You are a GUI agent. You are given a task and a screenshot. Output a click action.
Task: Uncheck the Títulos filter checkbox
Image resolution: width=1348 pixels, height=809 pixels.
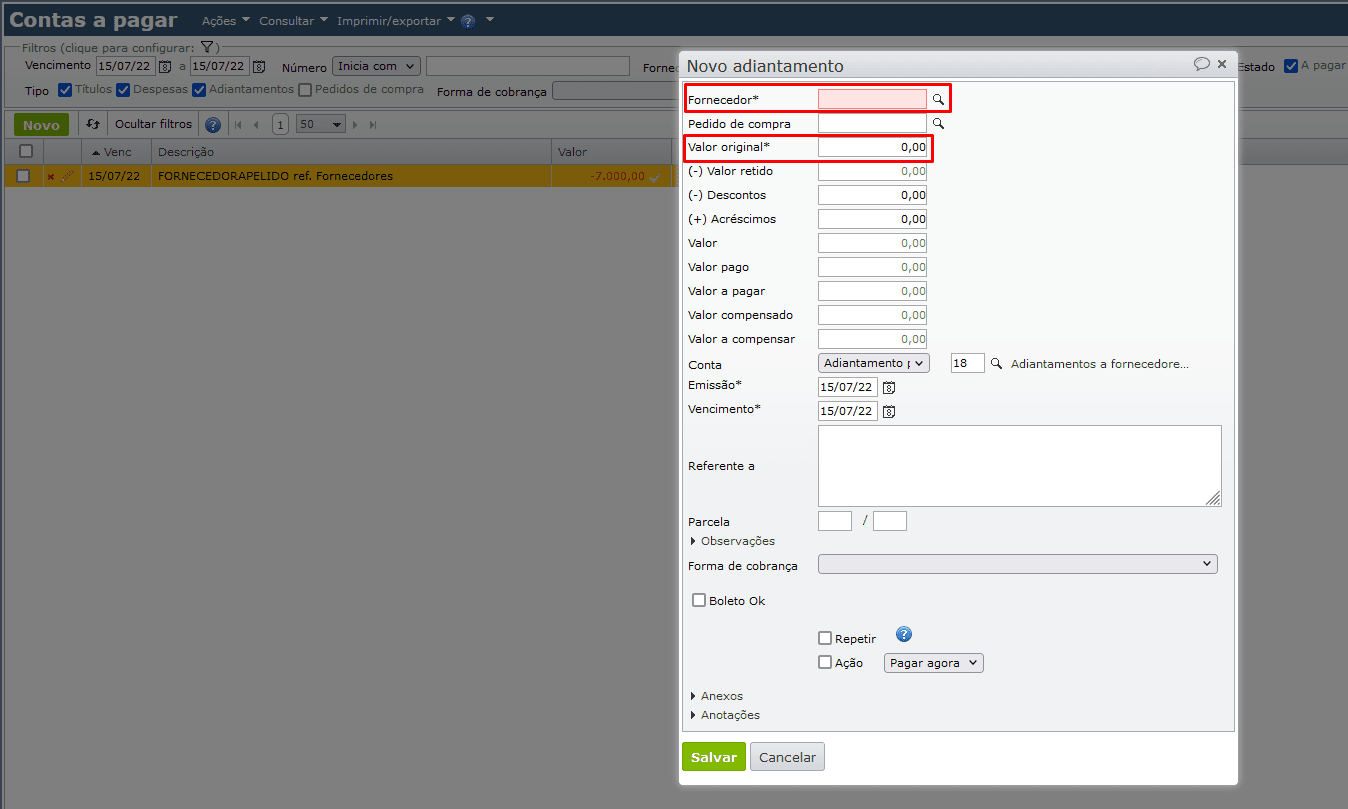click(65, 90)
